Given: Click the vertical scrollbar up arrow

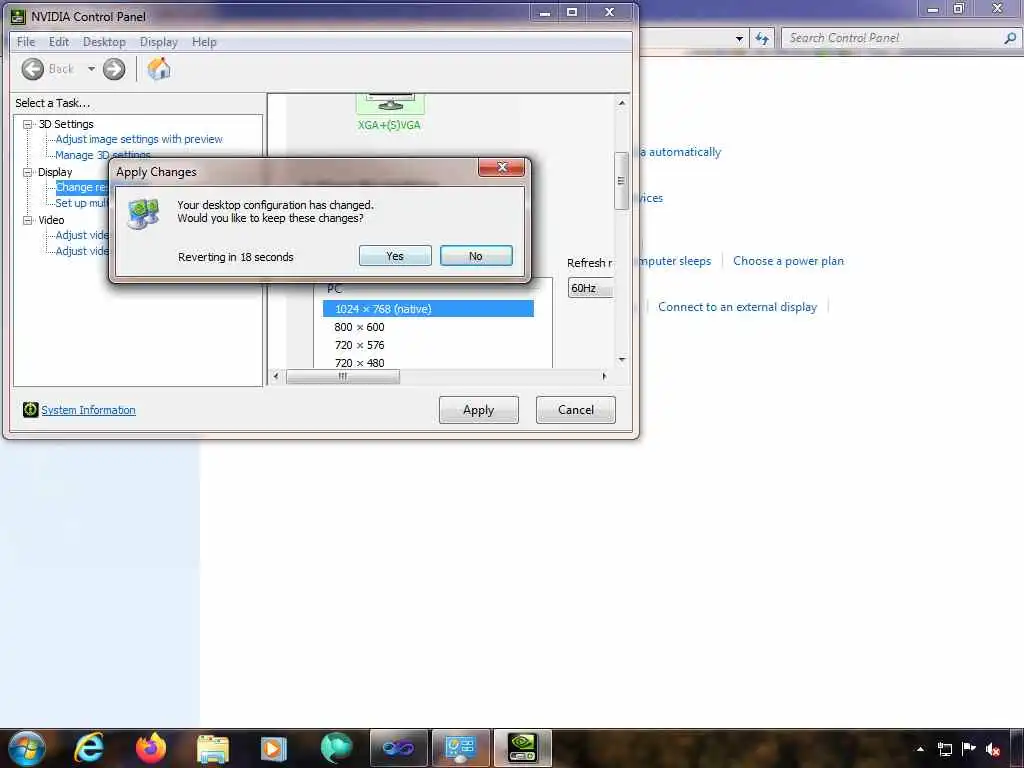Looking at the screenshot, I should point(622,103).
